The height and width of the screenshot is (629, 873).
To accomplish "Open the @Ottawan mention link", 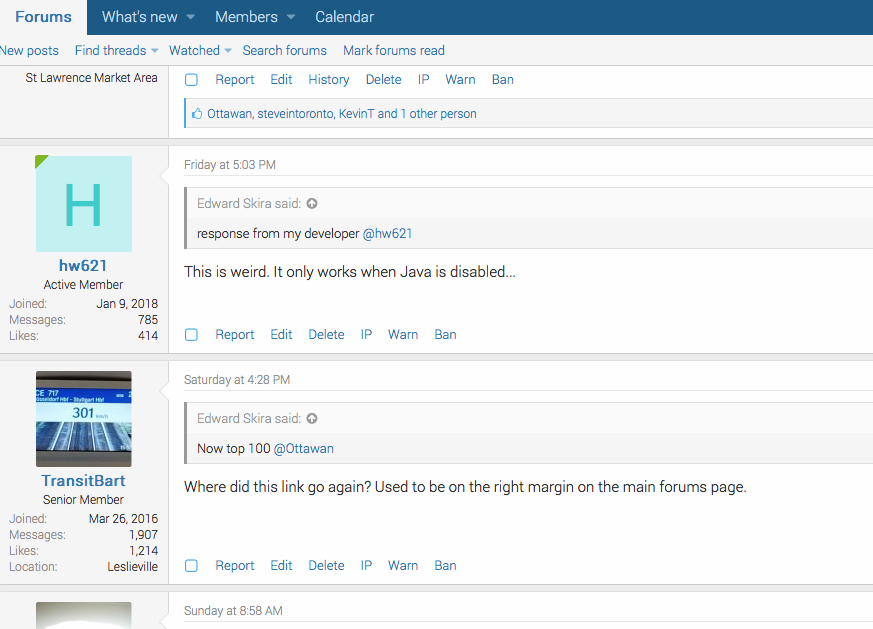I will 303,449.
